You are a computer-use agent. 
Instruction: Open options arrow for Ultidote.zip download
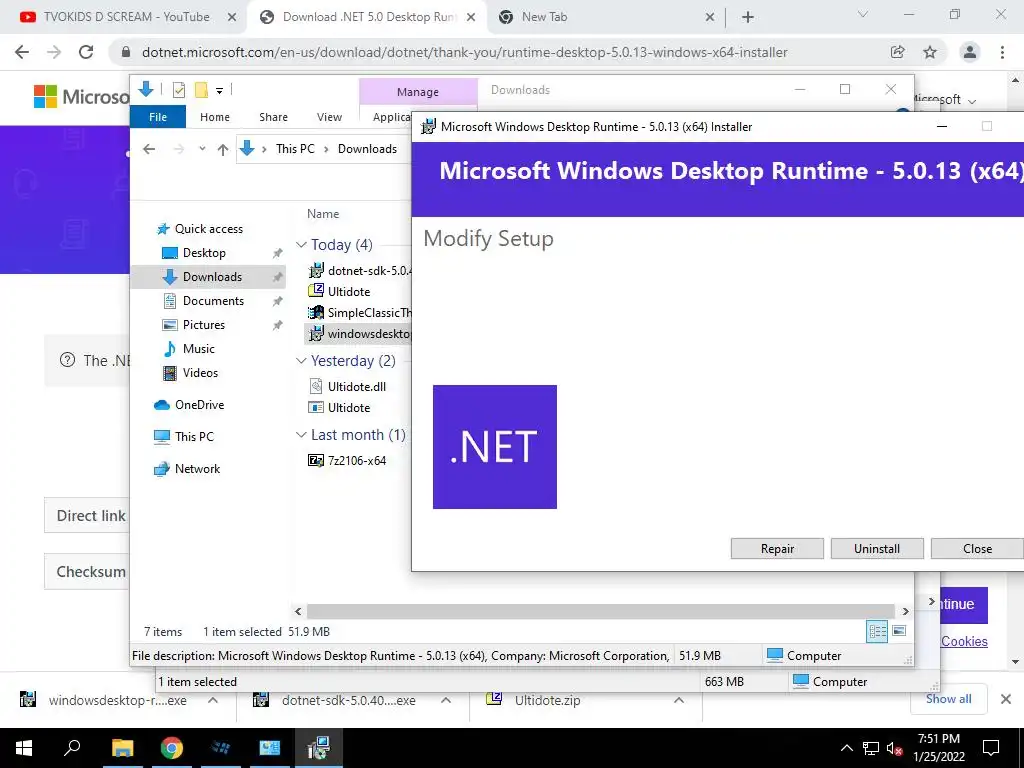pos(679,700)
